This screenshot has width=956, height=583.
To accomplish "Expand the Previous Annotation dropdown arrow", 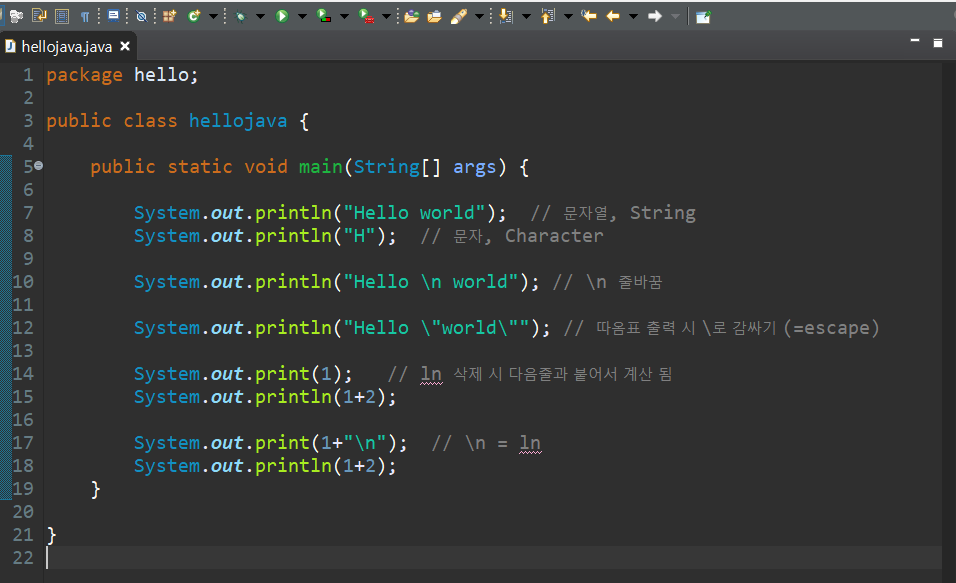I will coord(568,16).
